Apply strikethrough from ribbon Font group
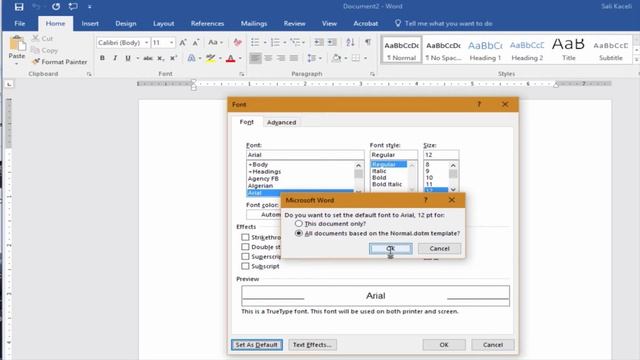 (148, 58)
